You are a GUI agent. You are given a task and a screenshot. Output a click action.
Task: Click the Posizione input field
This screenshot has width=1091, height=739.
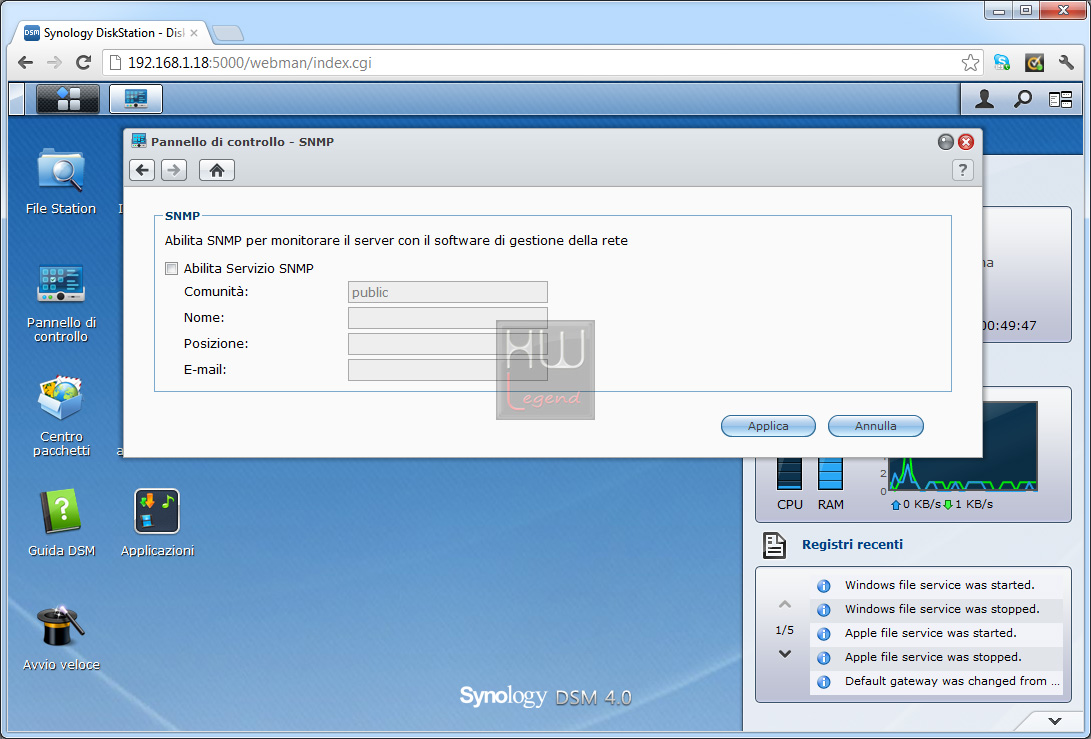coord(447,344)
